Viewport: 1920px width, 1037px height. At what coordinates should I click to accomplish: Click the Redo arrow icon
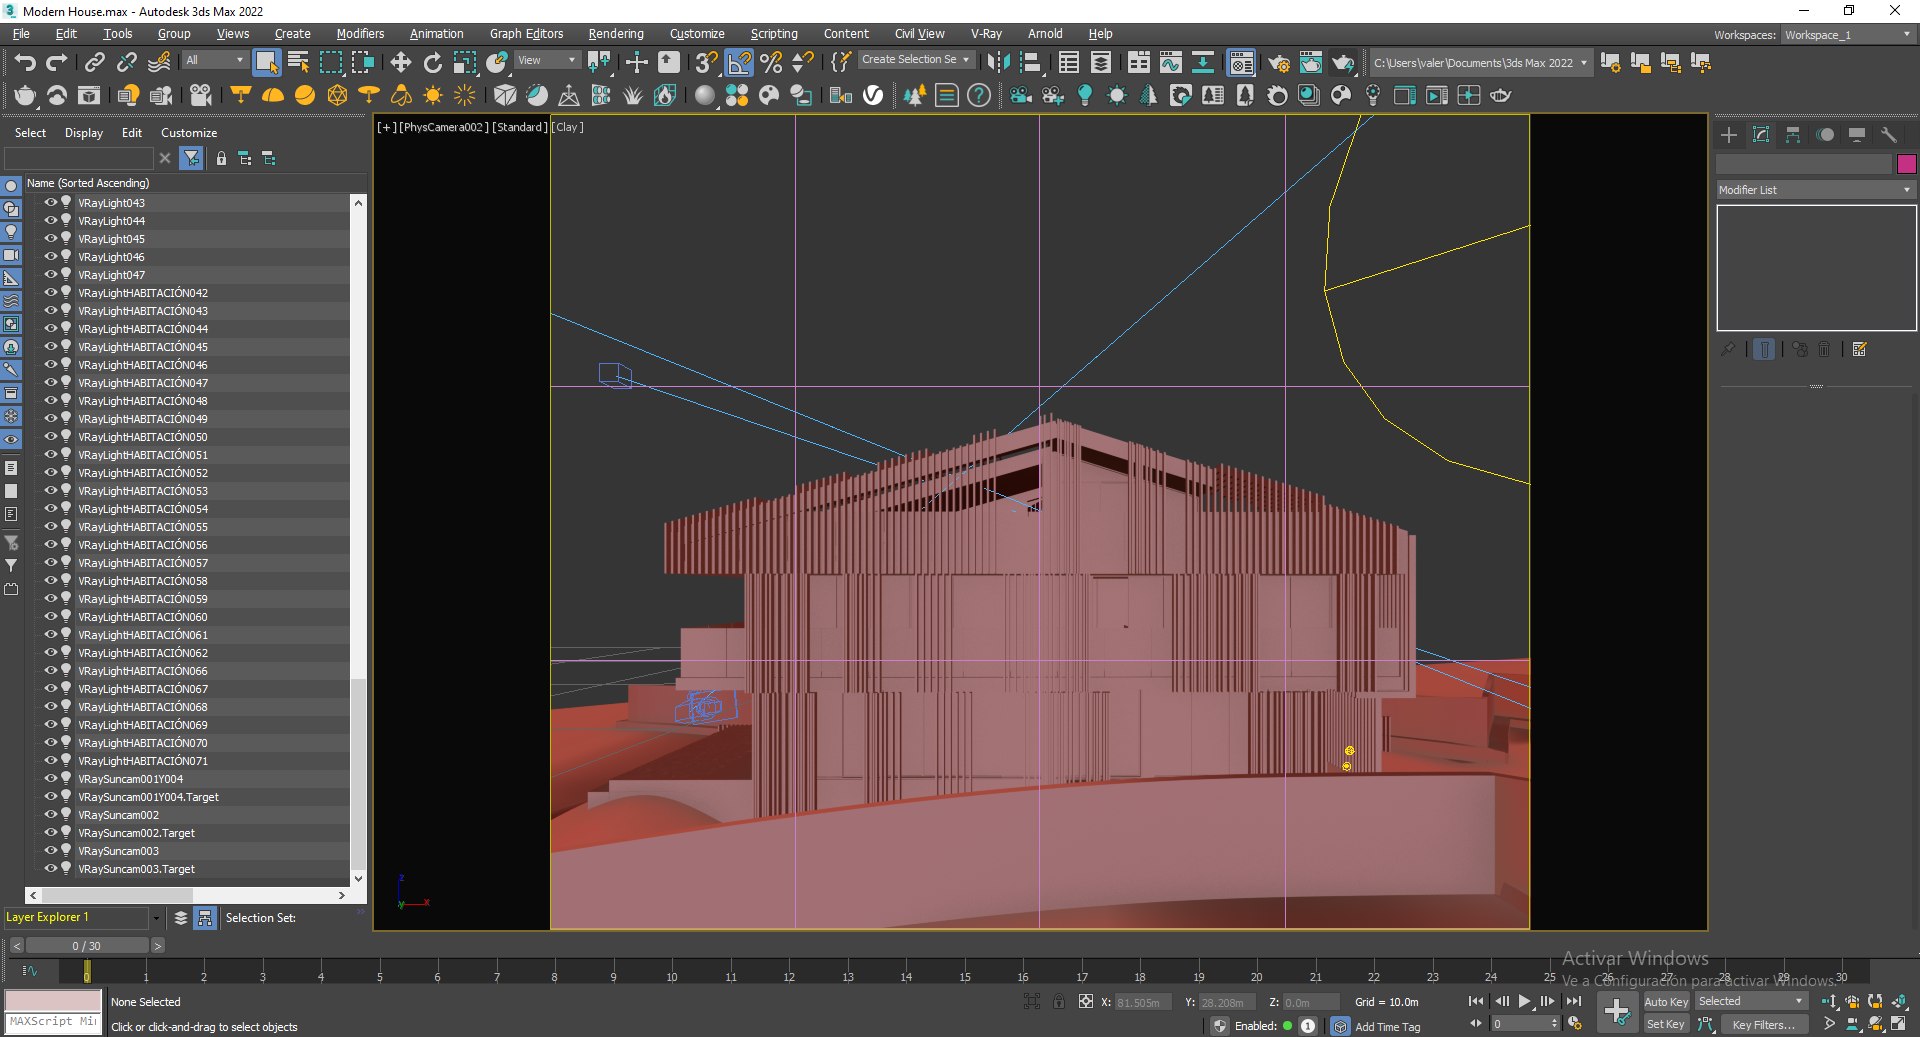point(57,62)
